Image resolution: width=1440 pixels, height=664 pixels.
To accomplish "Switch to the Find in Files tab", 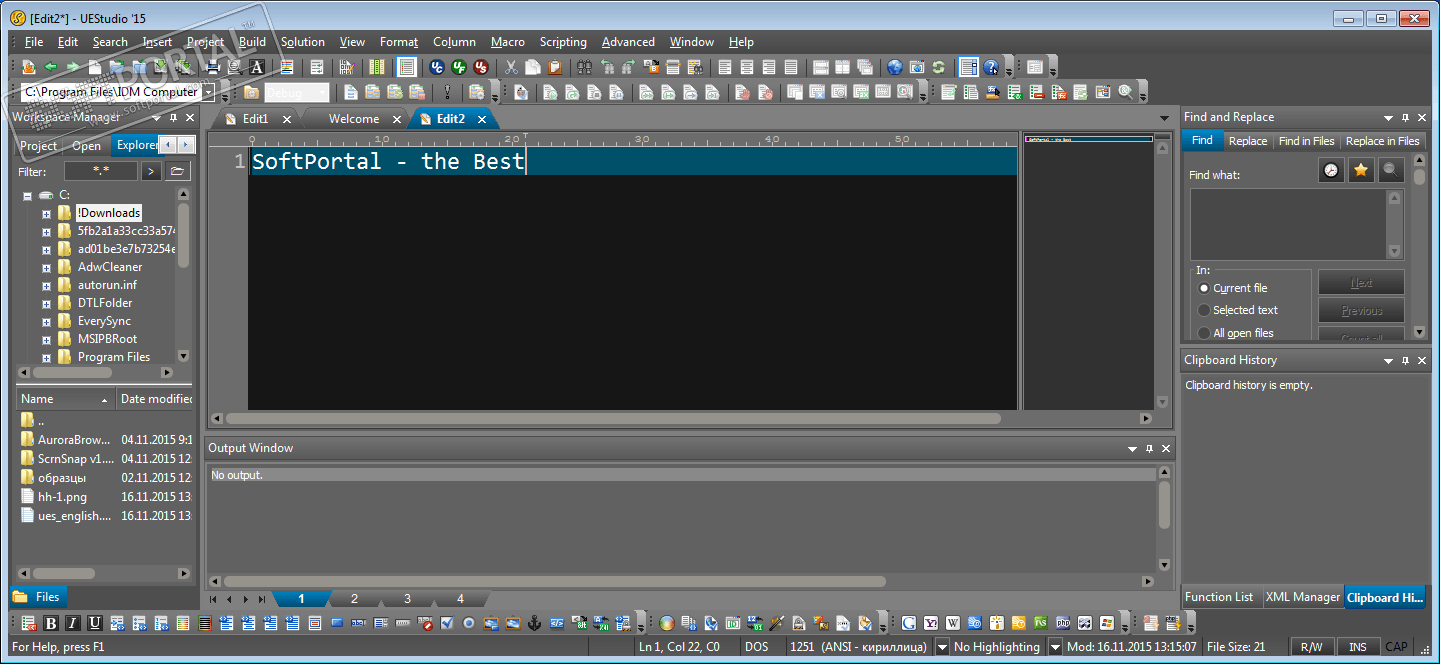I will coord(1307,141).
